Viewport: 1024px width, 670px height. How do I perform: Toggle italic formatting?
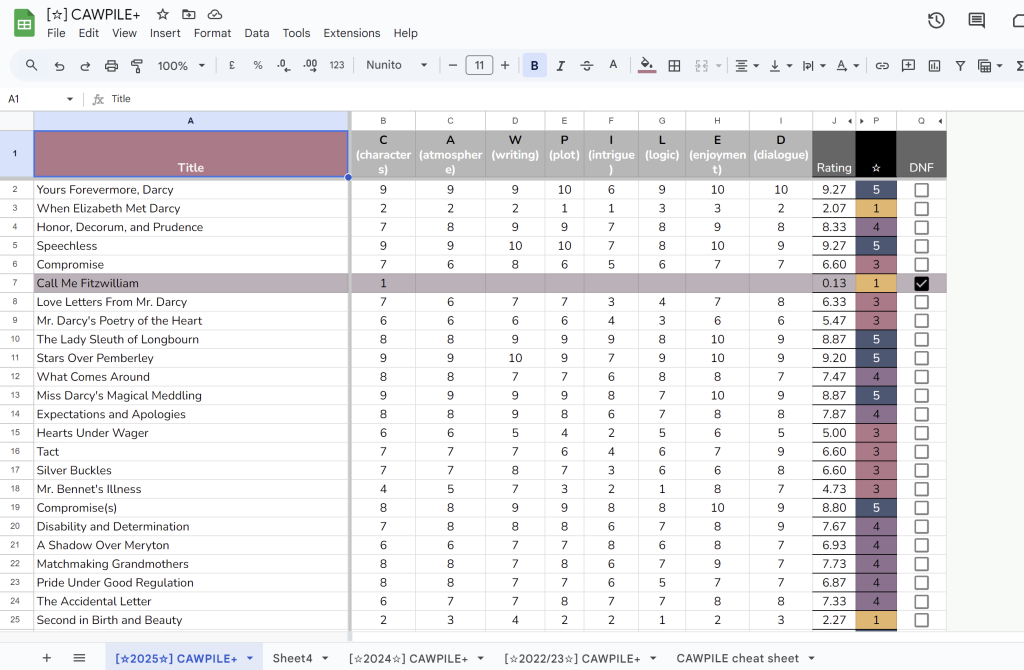[x=560, y=66]
